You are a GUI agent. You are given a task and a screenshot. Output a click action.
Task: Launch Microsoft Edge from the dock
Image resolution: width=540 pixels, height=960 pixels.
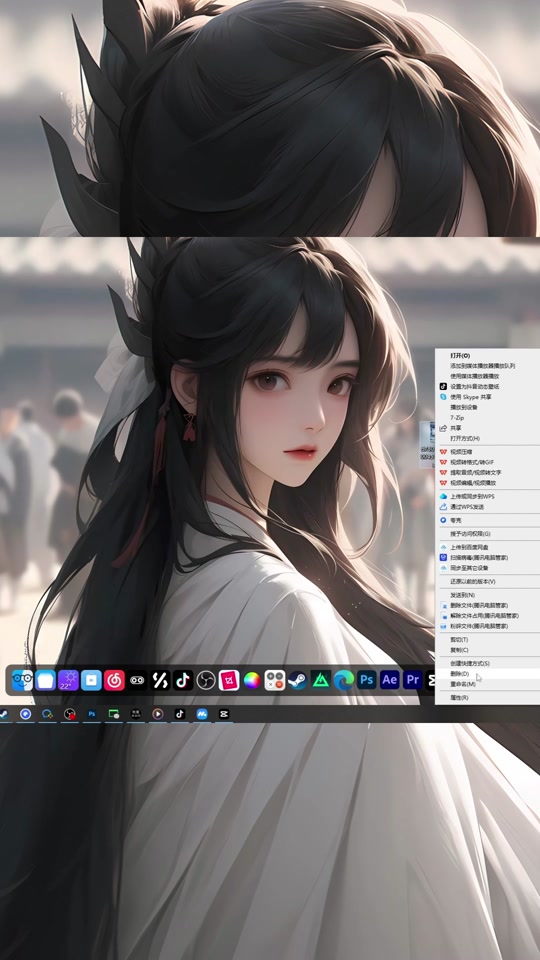(x=344, y=680)
